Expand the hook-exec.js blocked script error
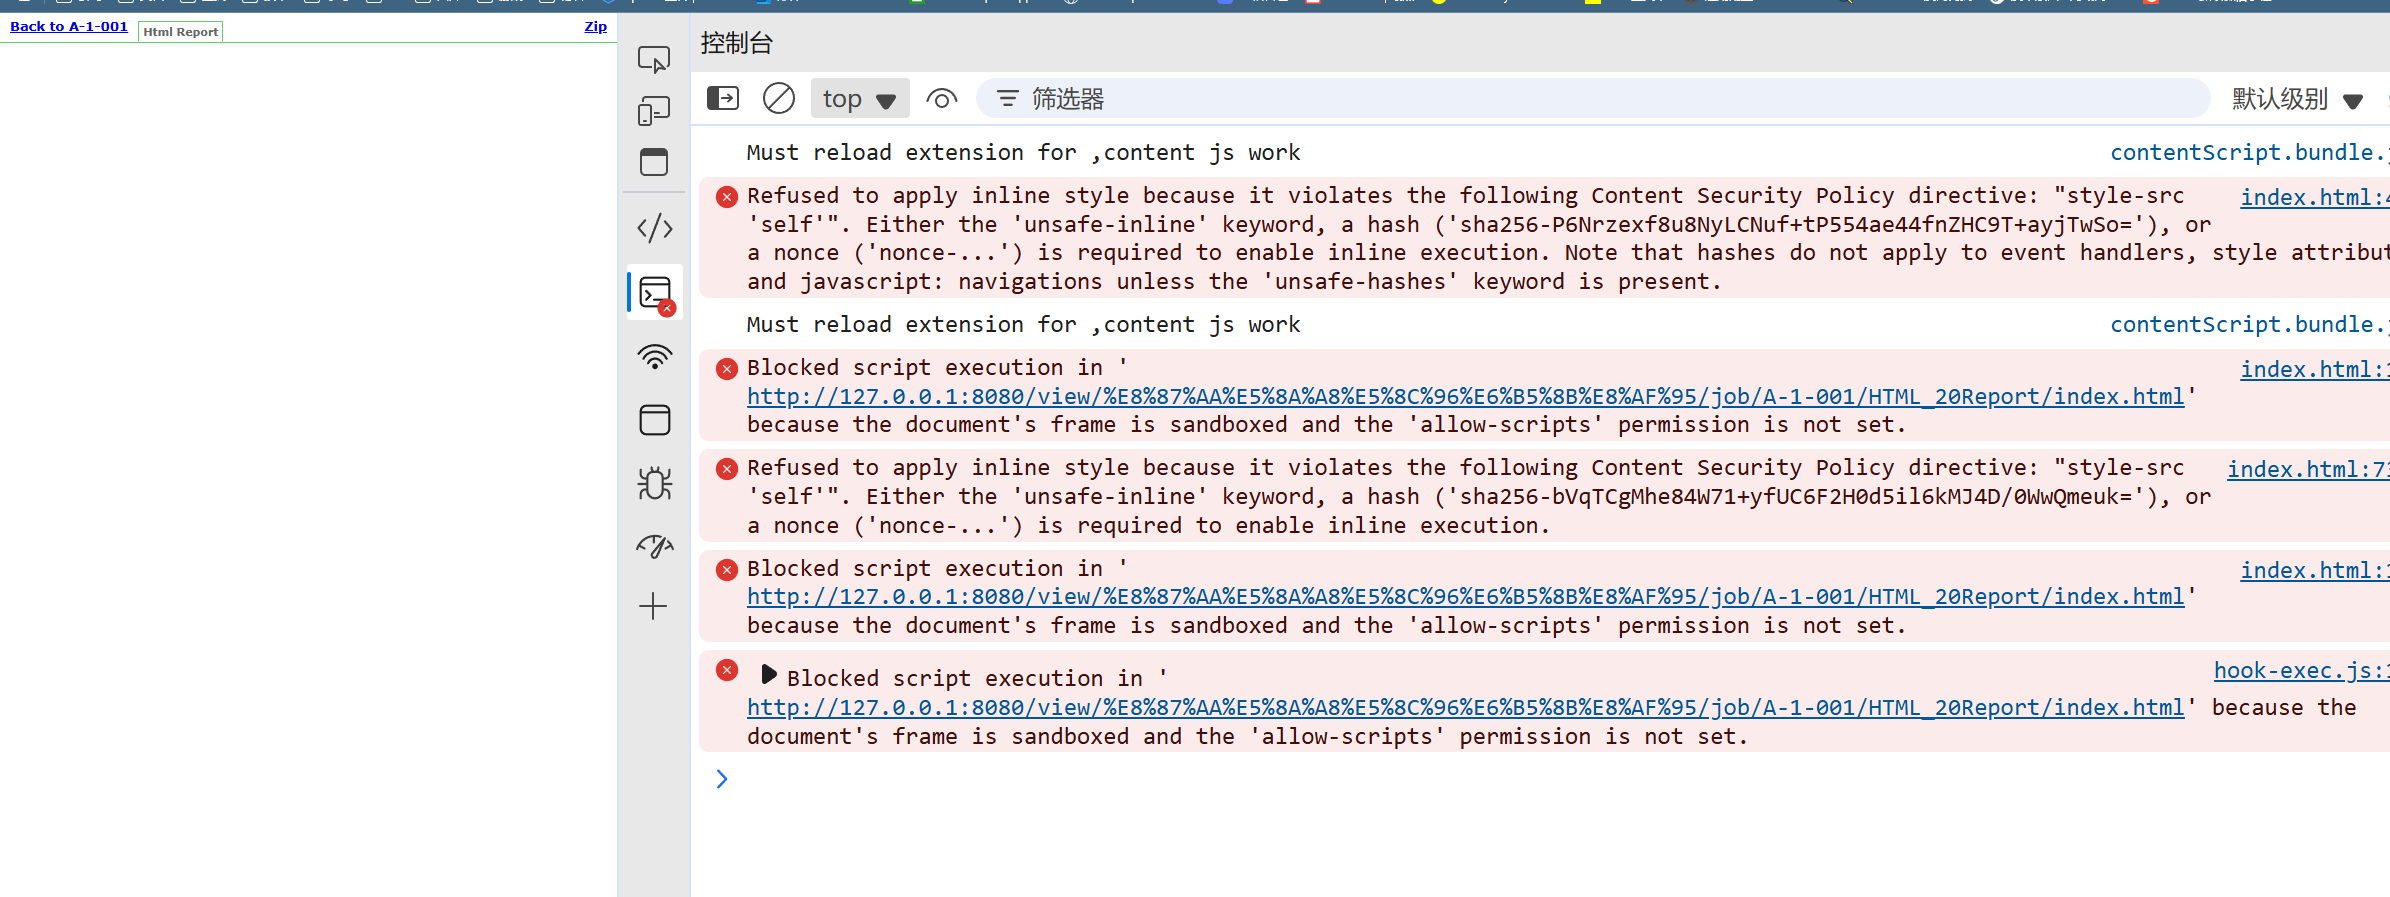Screen dimensions: 2390x897 click(x=768, y=675)
